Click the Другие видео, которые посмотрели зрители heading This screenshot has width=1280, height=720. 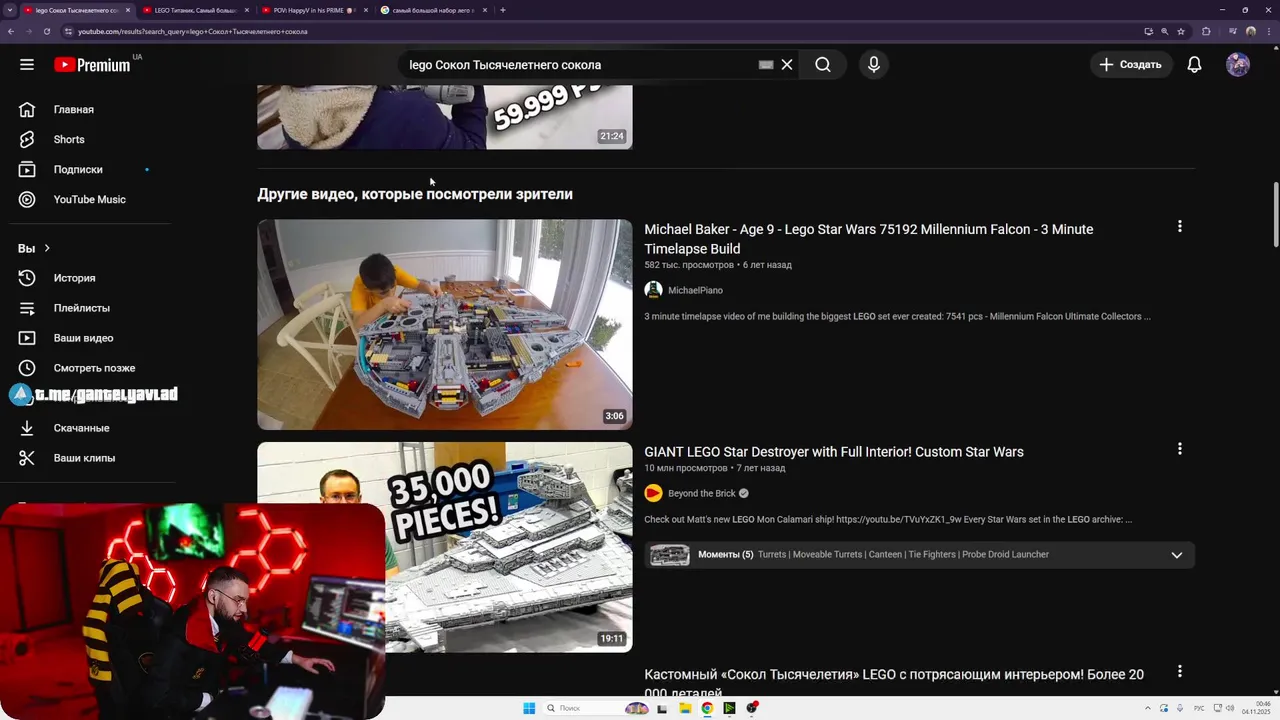pyautogui.click(x=415, y=194)
